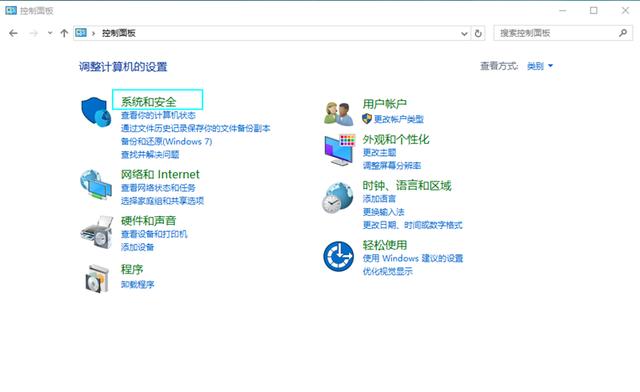Click the 更改主题 link
The width and height of the screenshot is (640, 392).
[x=379, y=152]
